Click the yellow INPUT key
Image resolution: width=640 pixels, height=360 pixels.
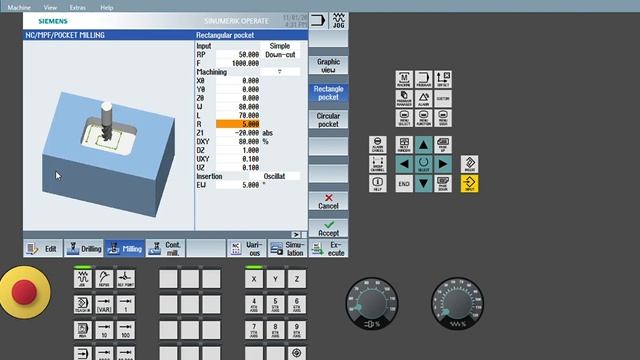click(x=469, y=183)
